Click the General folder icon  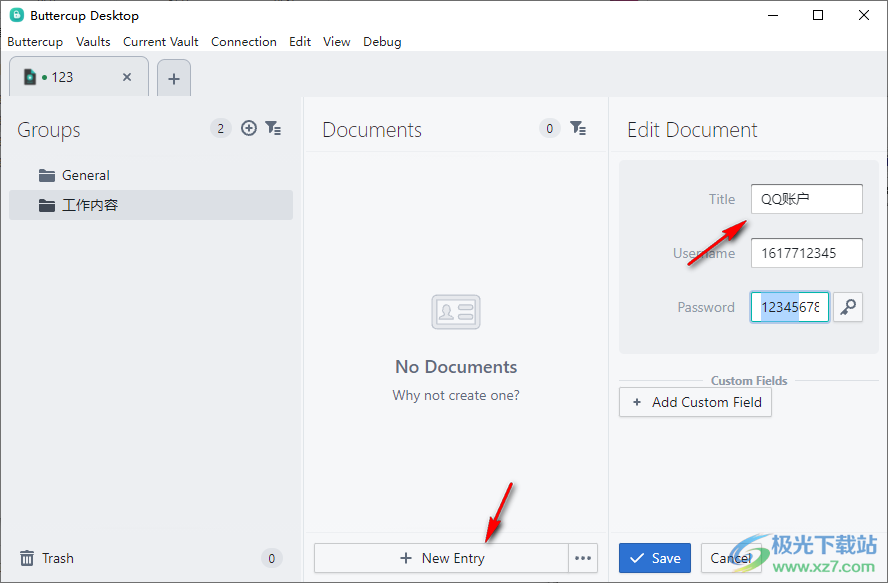coord(47,176)
